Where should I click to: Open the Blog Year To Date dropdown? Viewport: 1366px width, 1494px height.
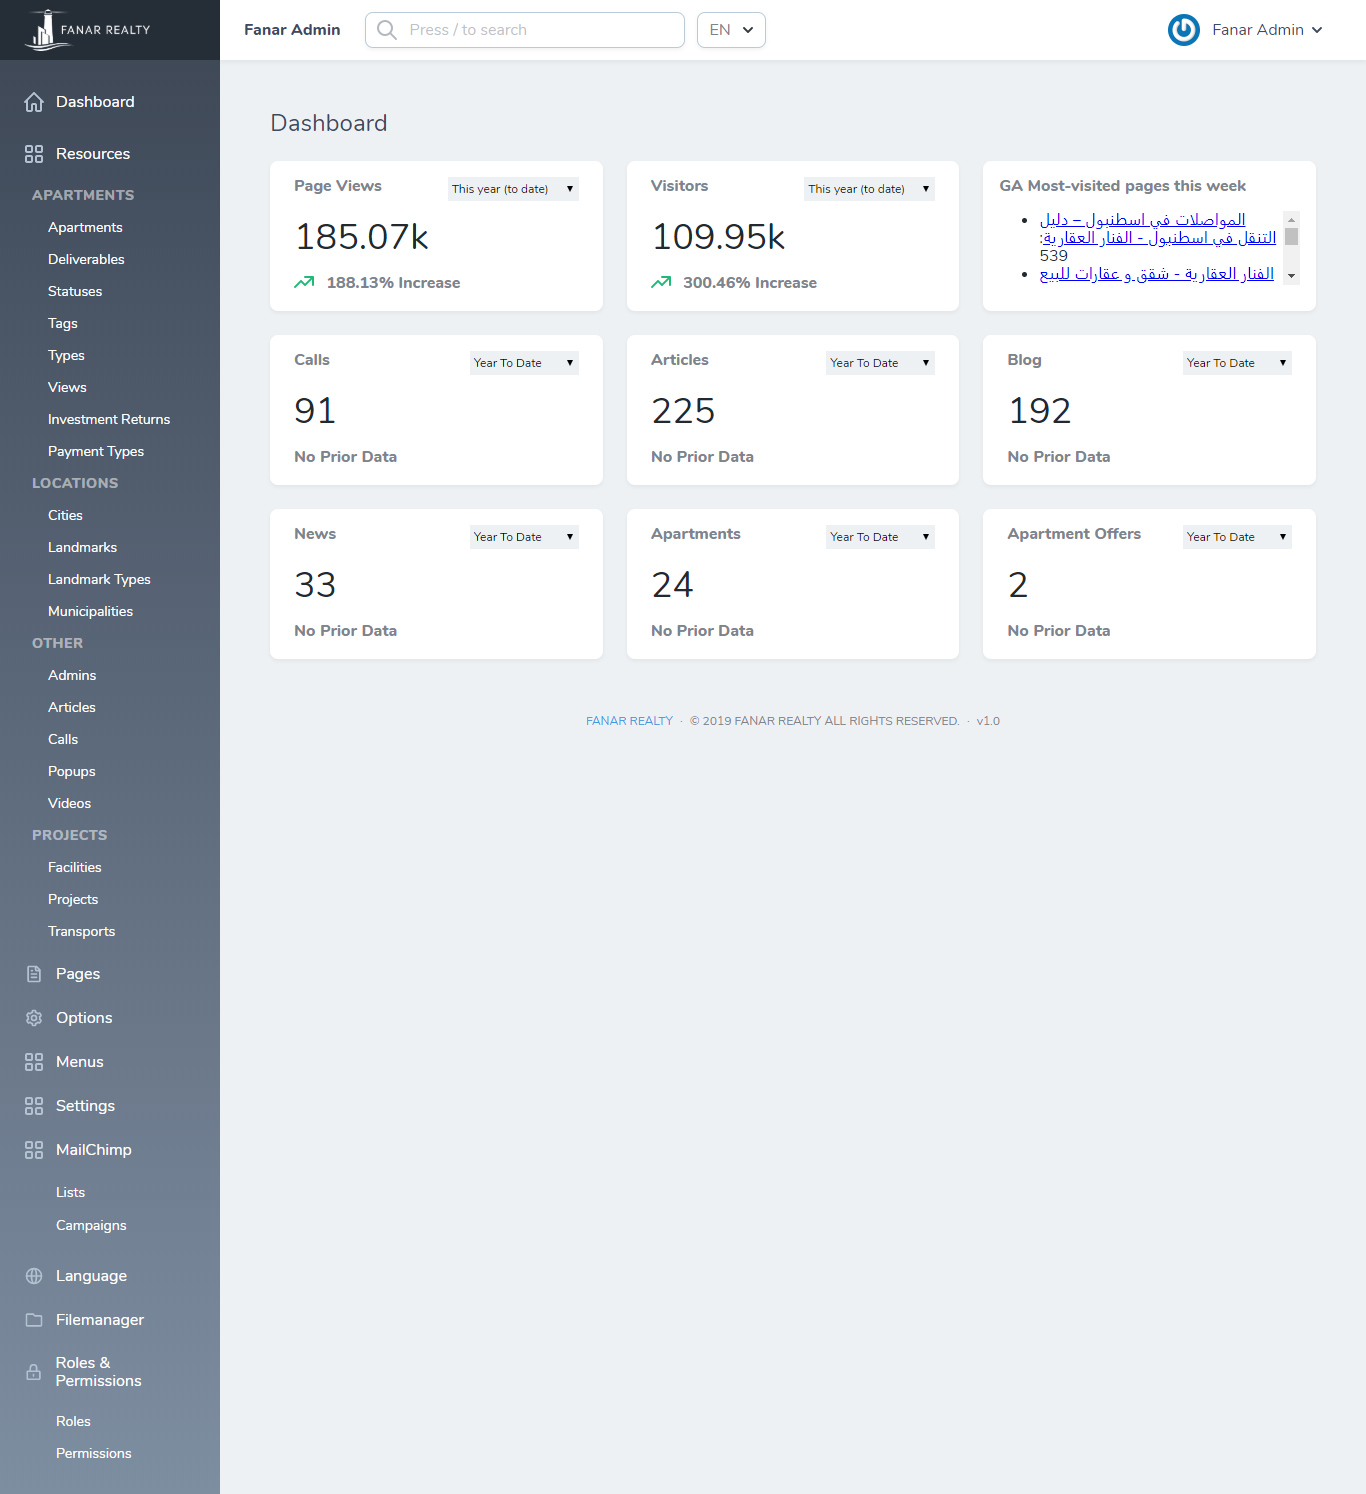(x=1237, y=363)
